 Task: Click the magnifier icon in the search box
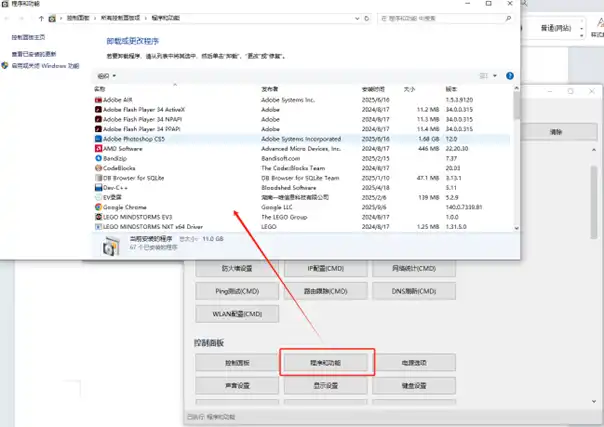click(508, 18)
